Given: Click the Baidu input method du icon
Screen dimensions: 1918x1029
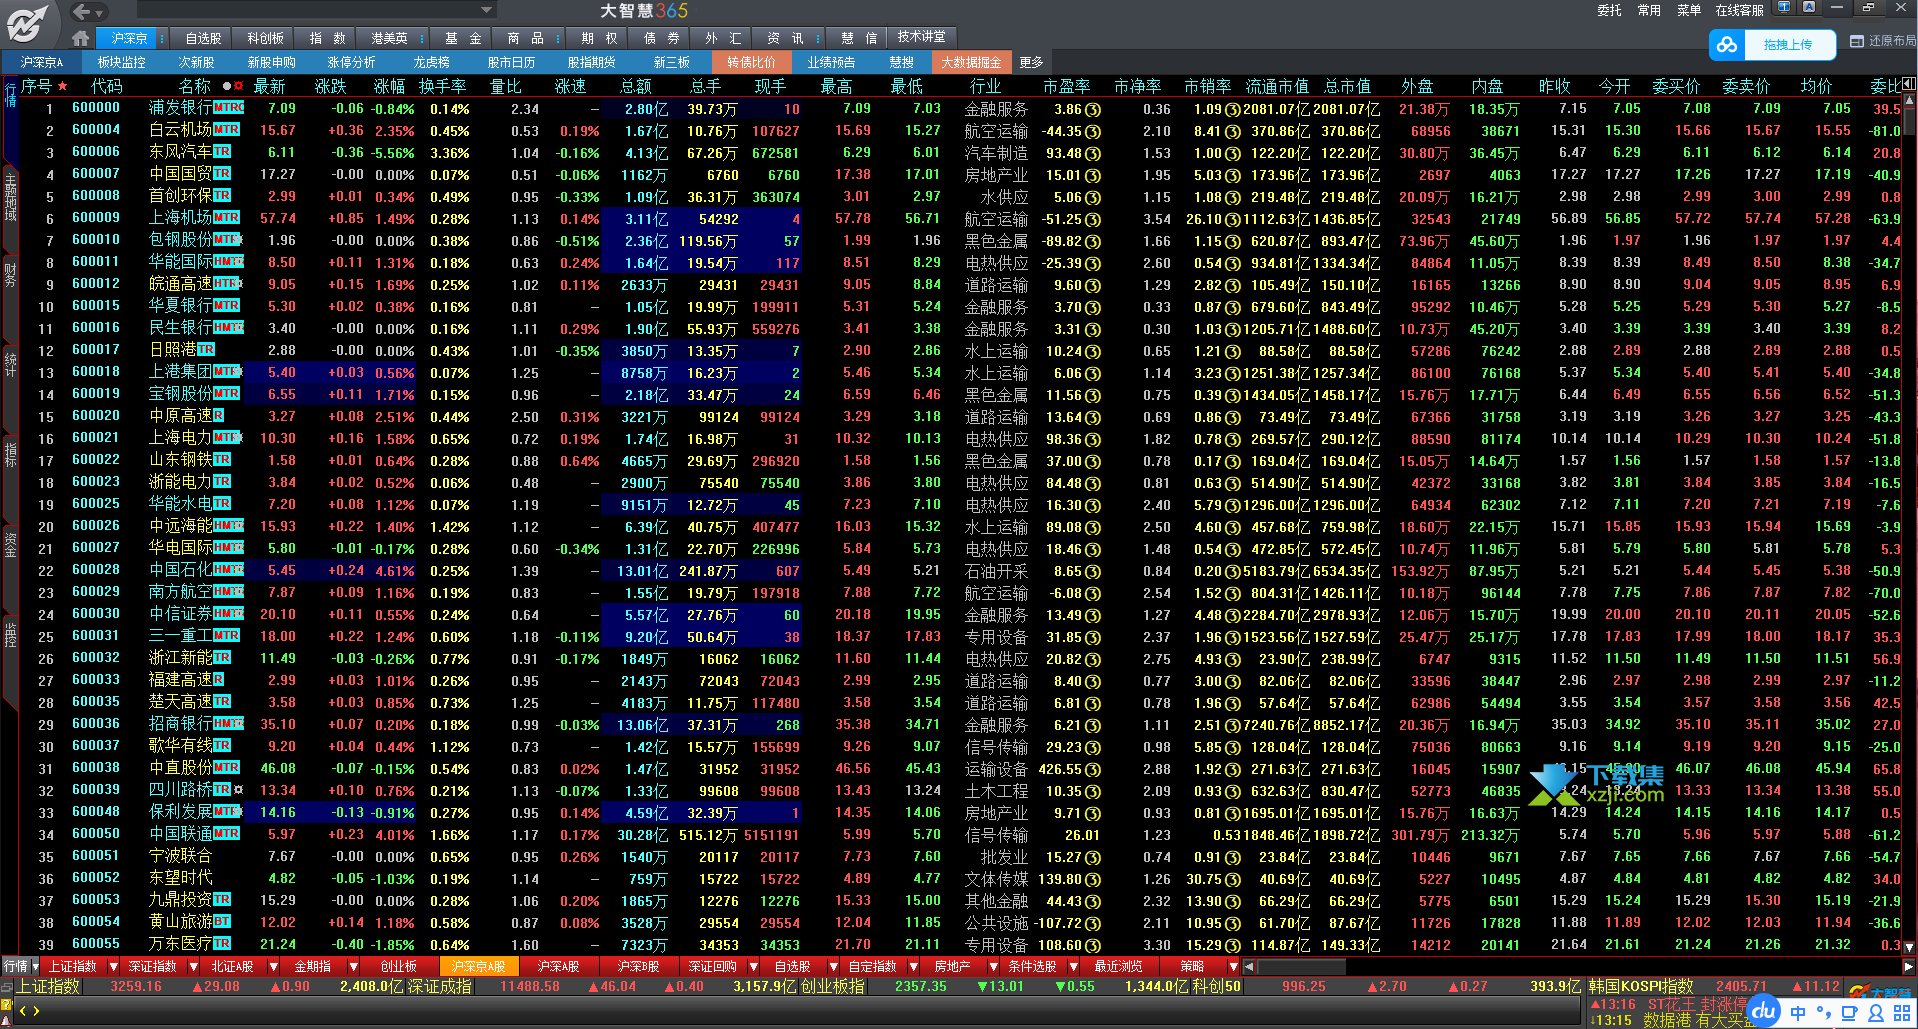Looking at the screenshot, I should [x=1764, y=1010].
